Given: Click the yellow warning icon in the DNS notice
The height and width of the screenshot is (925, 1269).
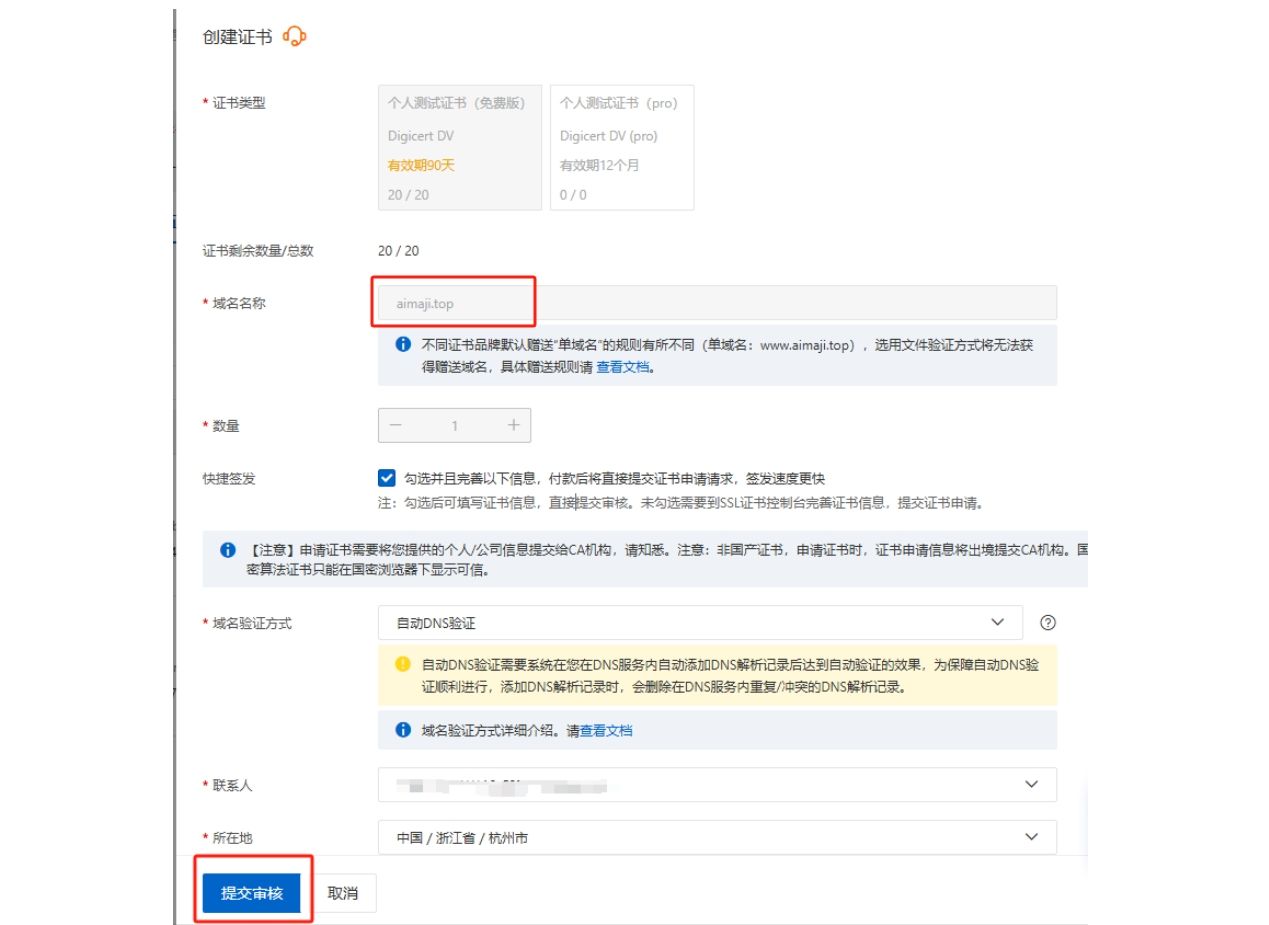Looking at the screenshot, I should click(403, 663).
